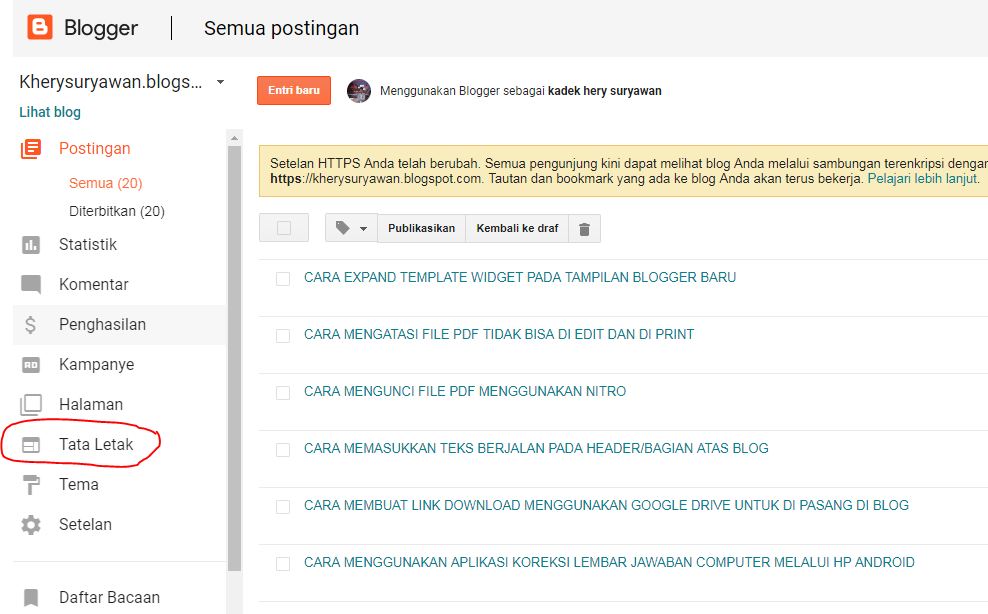The height and width of the screenshot is (614, 988).
Task: Tick the checkbox beside the PDF edit post
Action: (x=282, y=334)
